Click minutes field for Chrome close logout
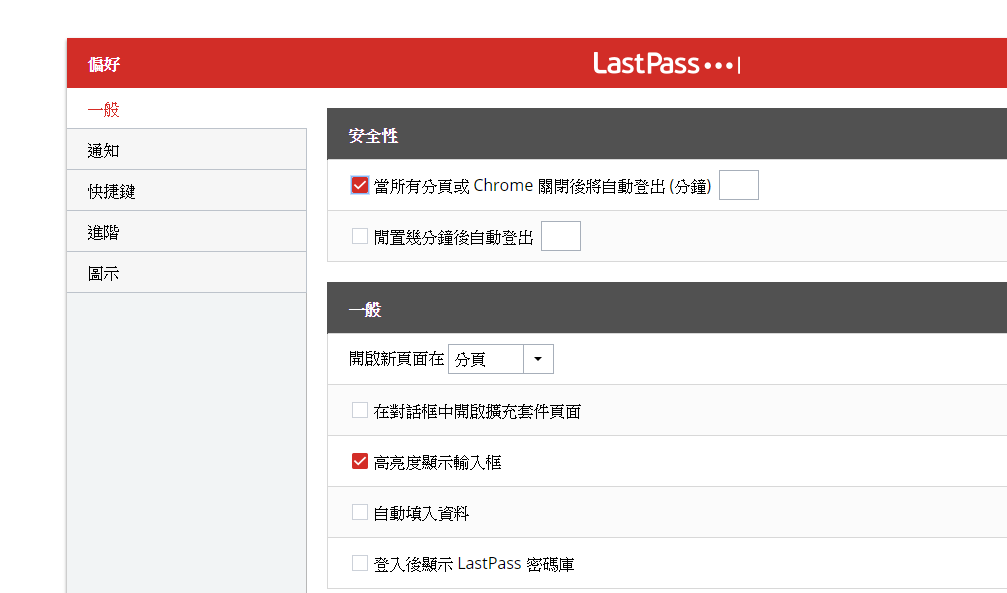The image size is (1007, 593). (739, 185)
